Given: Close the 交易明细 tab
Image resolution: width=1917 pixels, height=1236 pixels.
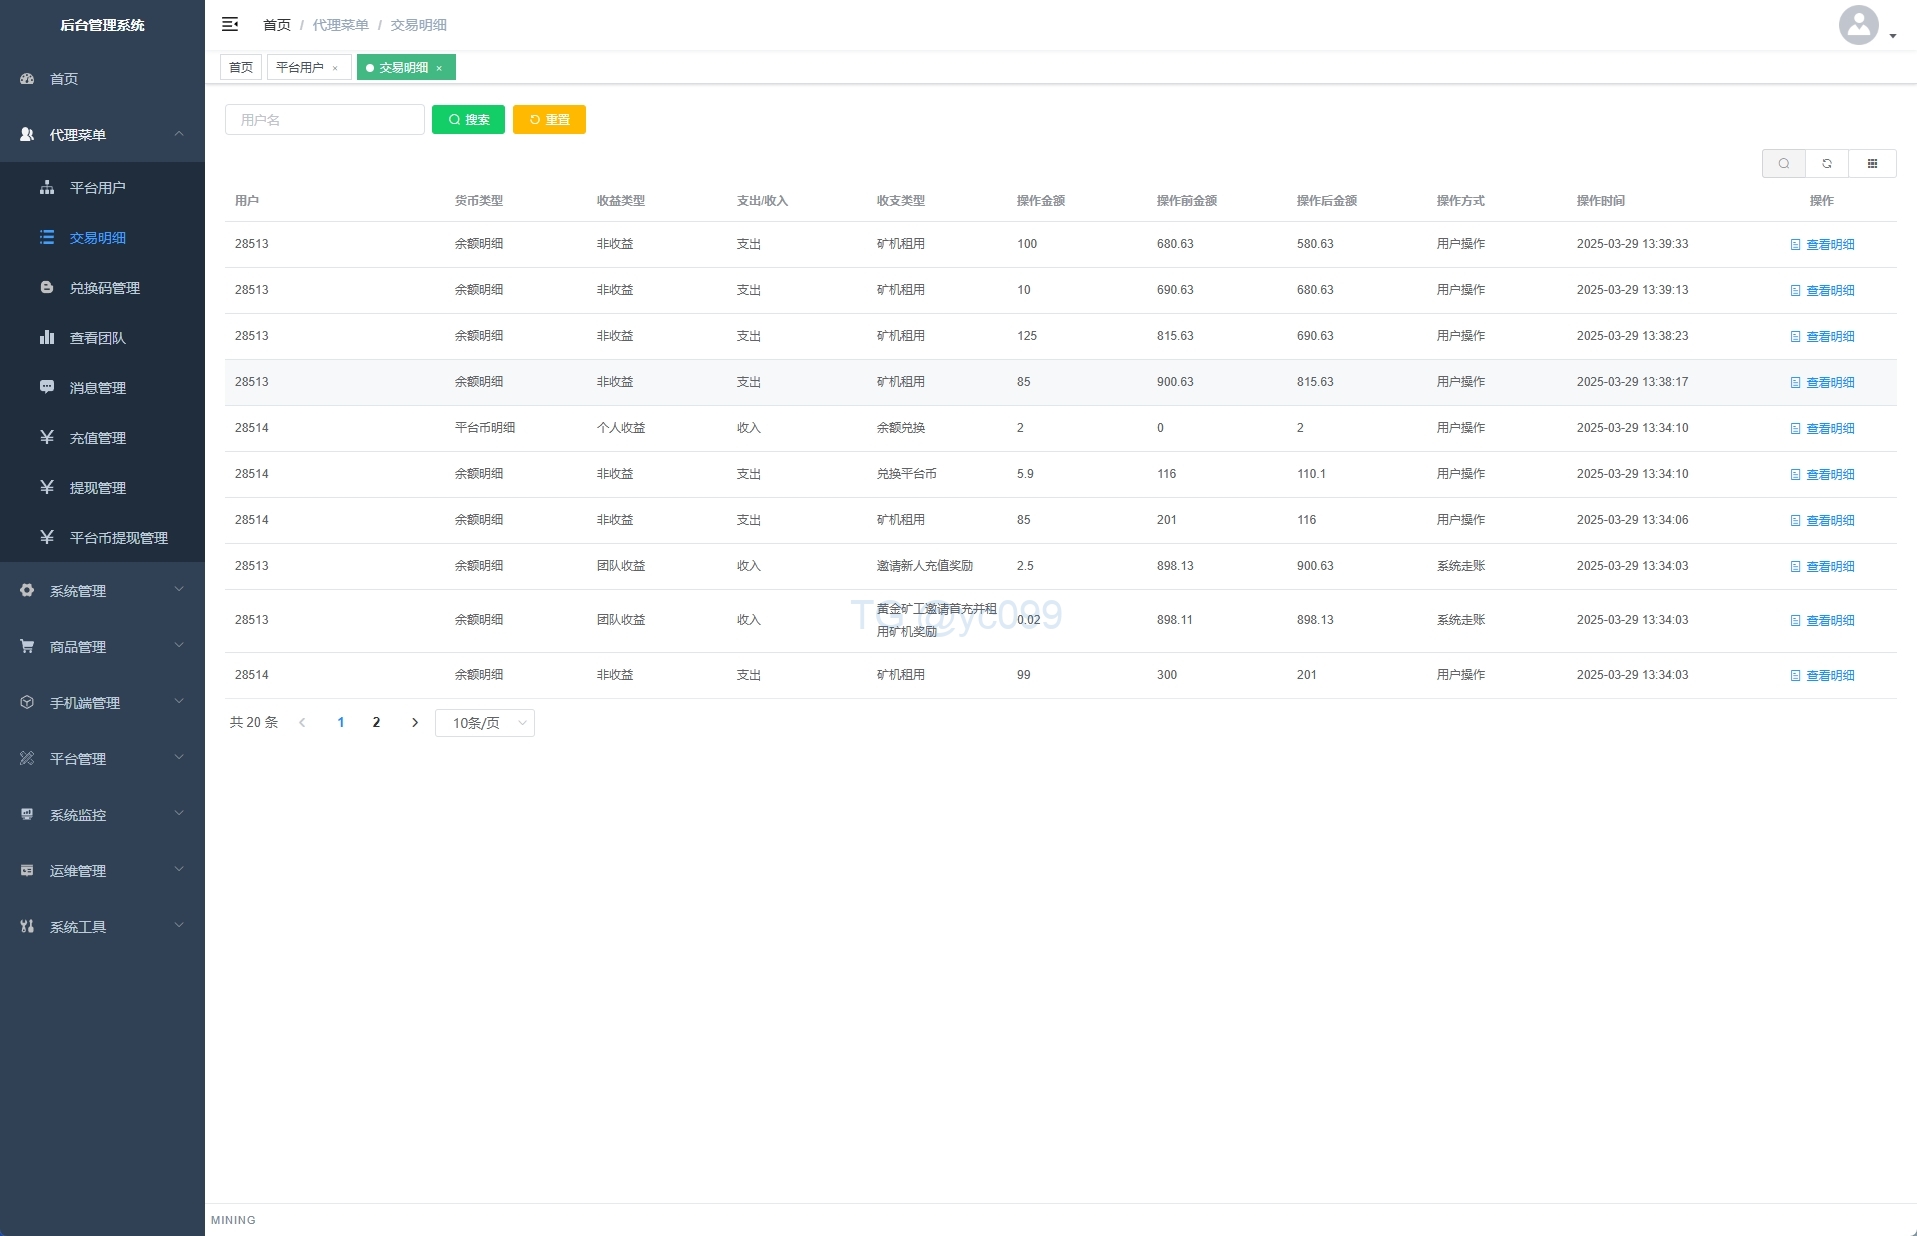Looking at the screenshot, I should tap(439, 69).
